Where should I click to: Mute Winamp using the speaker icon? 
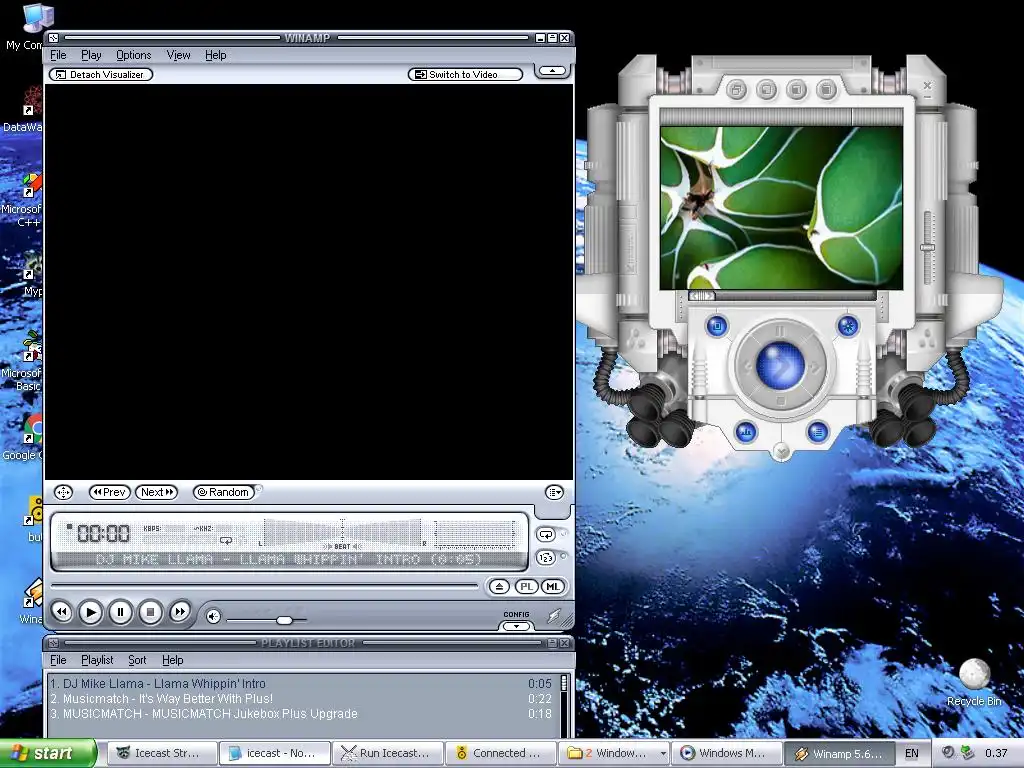point(213,616)
